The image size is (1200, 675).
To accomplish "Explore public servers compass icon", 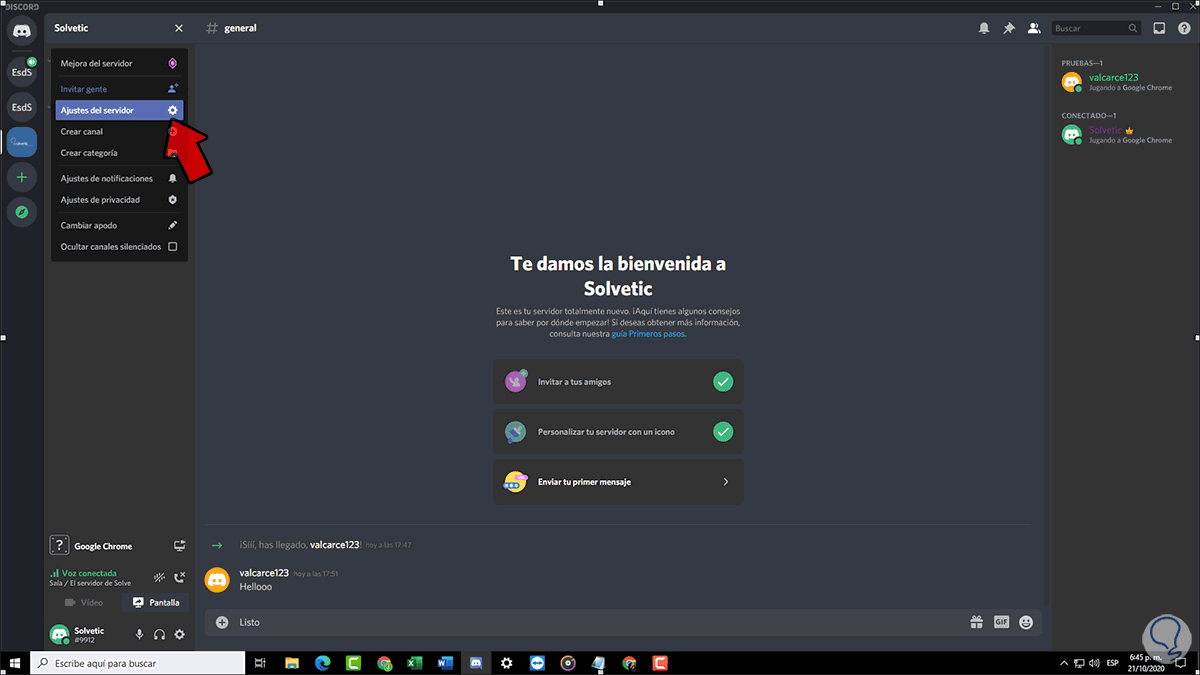I will [x=21, y=212].
